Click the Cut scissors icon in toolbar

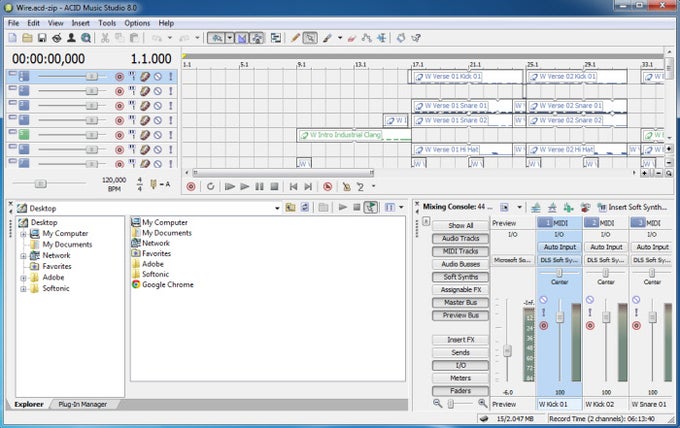click(104, 38)
